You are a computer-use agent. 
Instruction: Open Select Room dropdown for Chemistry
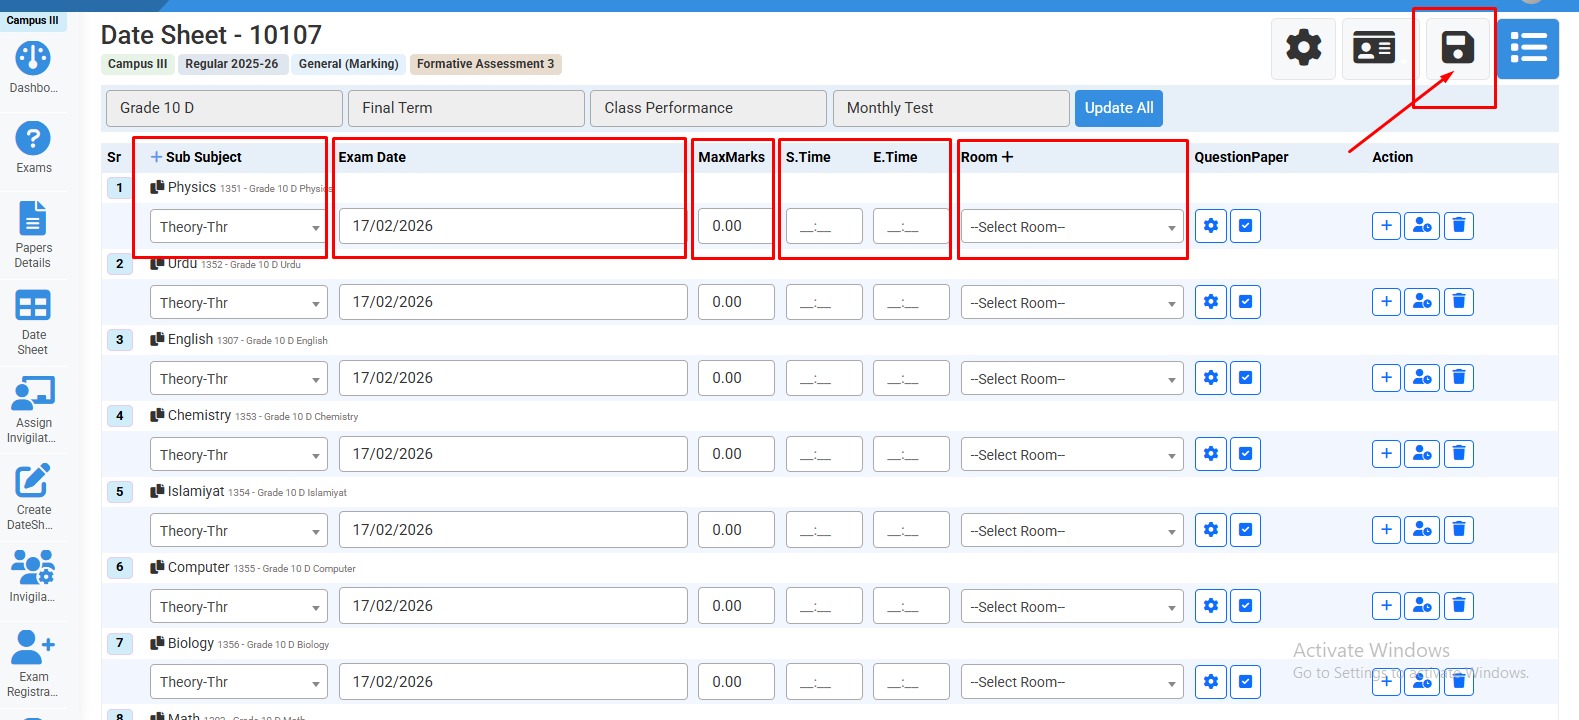pyautogui.click(x=1072, y=455)
